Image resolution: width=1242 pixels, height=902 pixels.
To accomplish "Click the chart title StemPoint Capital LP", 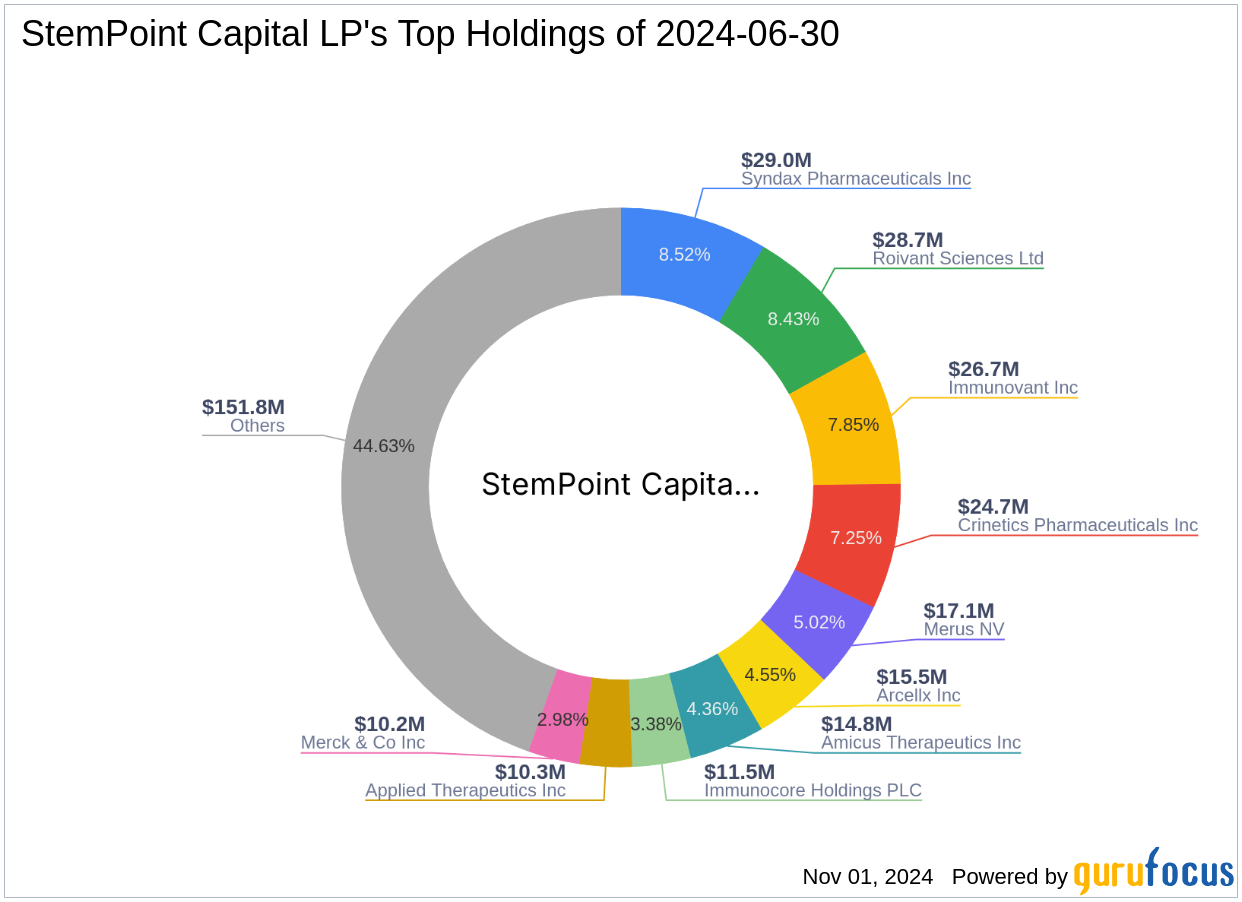I will (430, 33).
